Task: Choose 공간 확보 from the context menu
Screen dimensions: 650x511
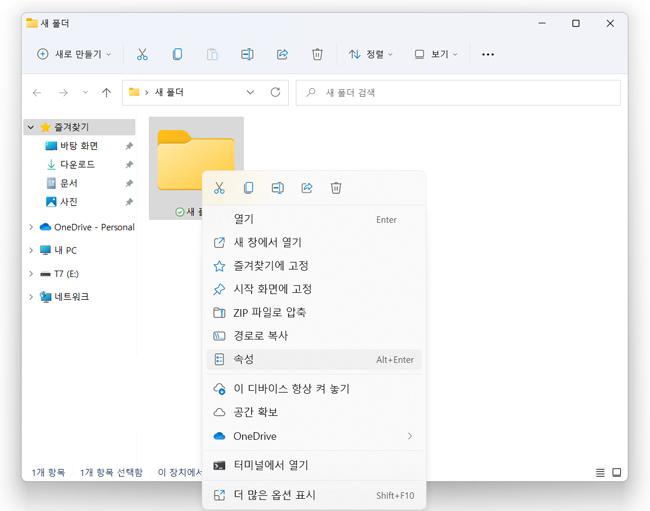Action: point(314,412)
